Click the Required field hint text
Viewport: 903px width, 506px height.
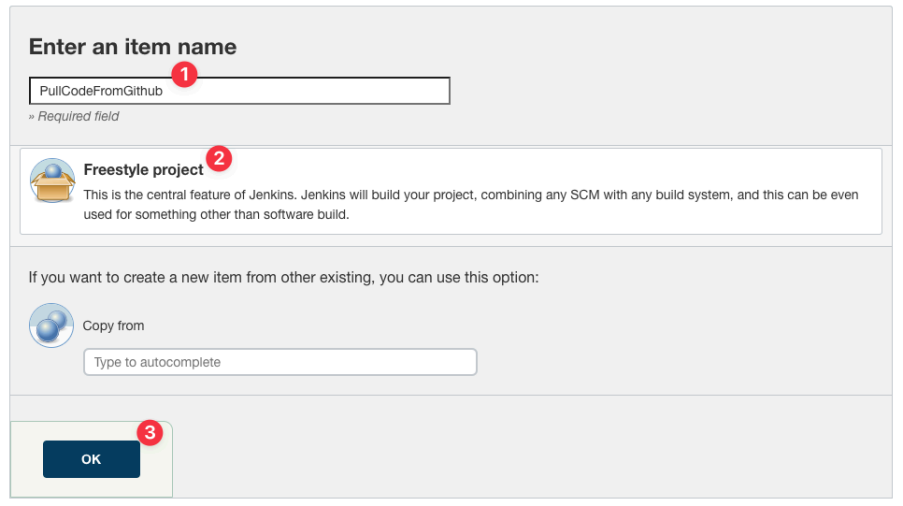(x=74, y=116)
